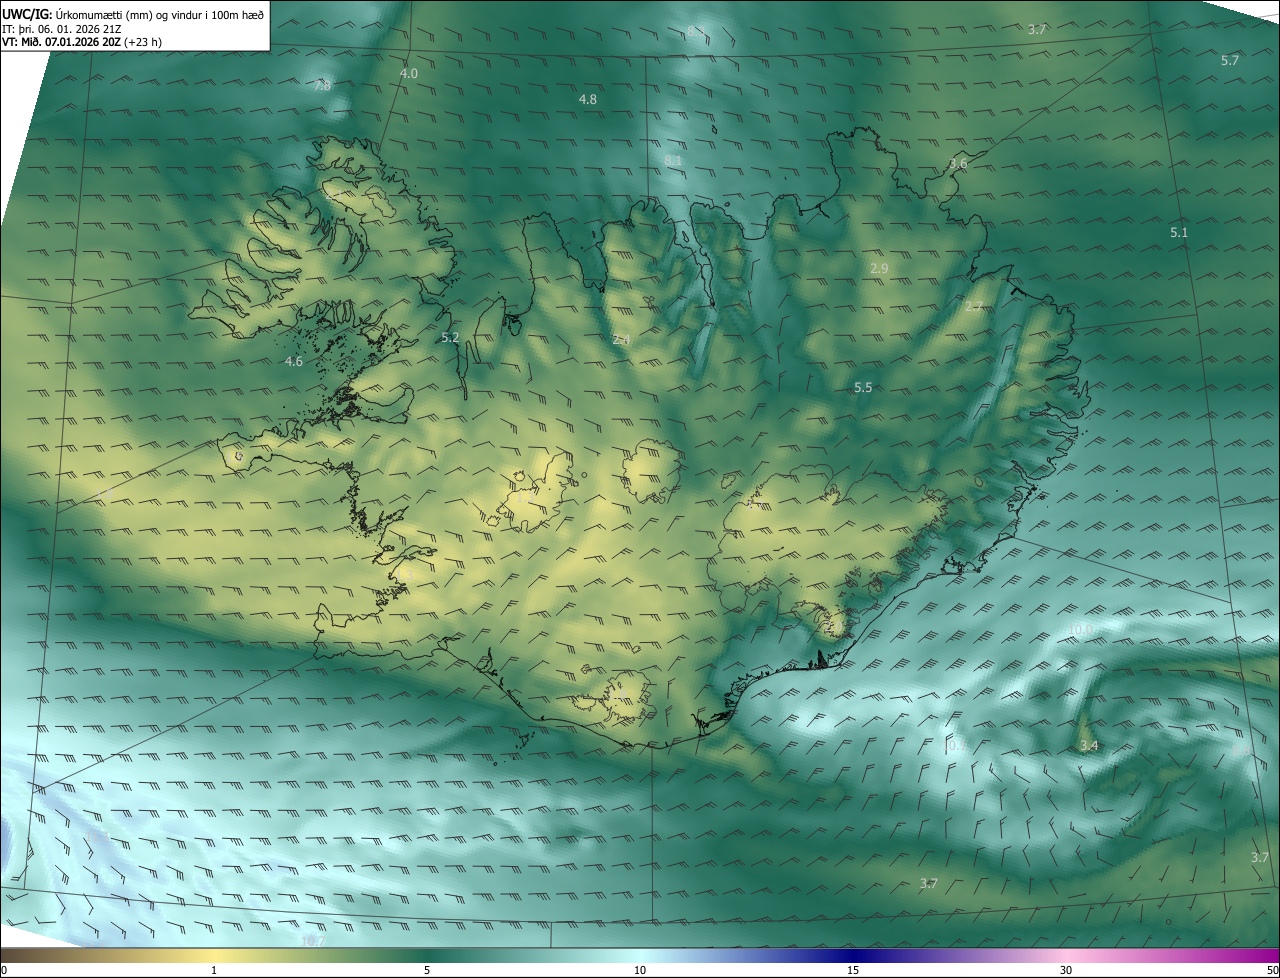This screenshot has height=978, width=1280.
Task: Click the 7.8 precipitation value label
Action: tap(322, 86)
